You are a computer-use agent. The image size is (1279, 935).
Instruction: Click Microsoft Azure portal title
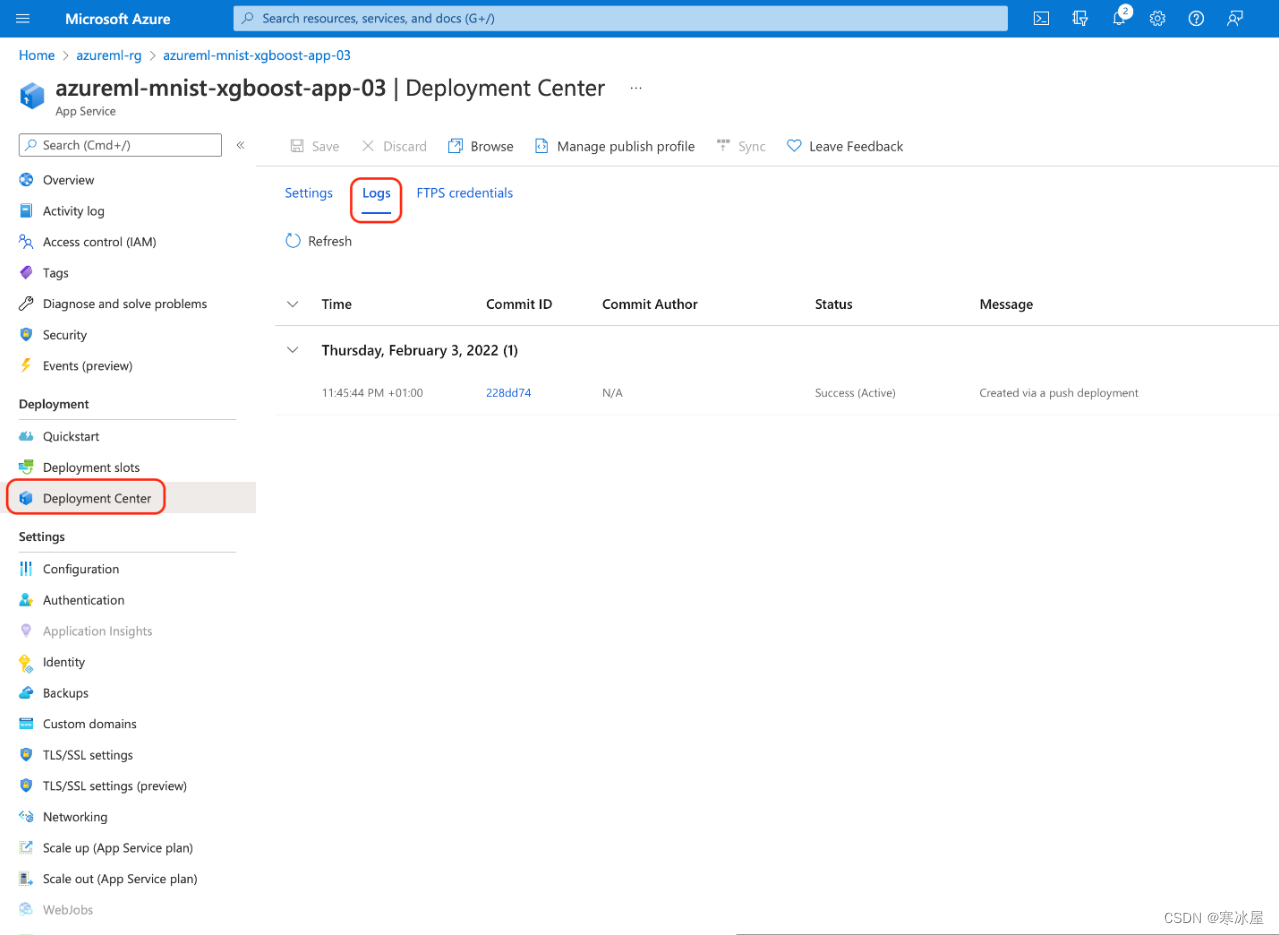coord(118,19)
